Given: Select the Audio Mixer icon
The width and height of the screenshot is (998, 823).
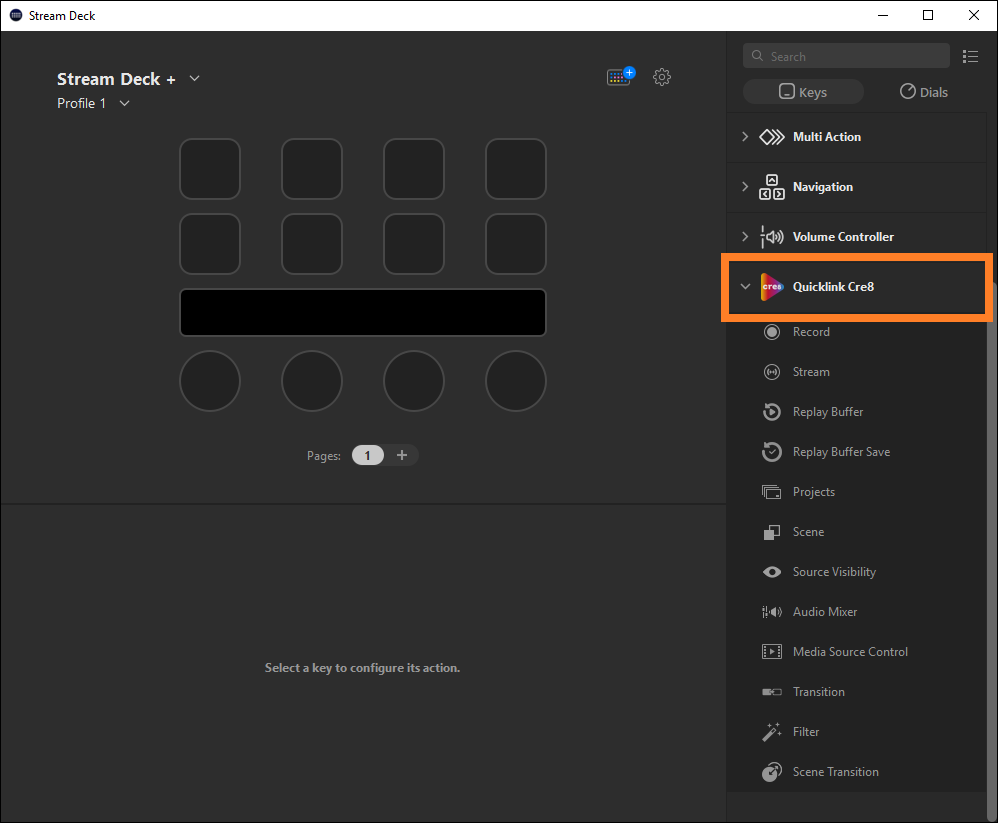Looking at the screenshot, I should [771, 612].
